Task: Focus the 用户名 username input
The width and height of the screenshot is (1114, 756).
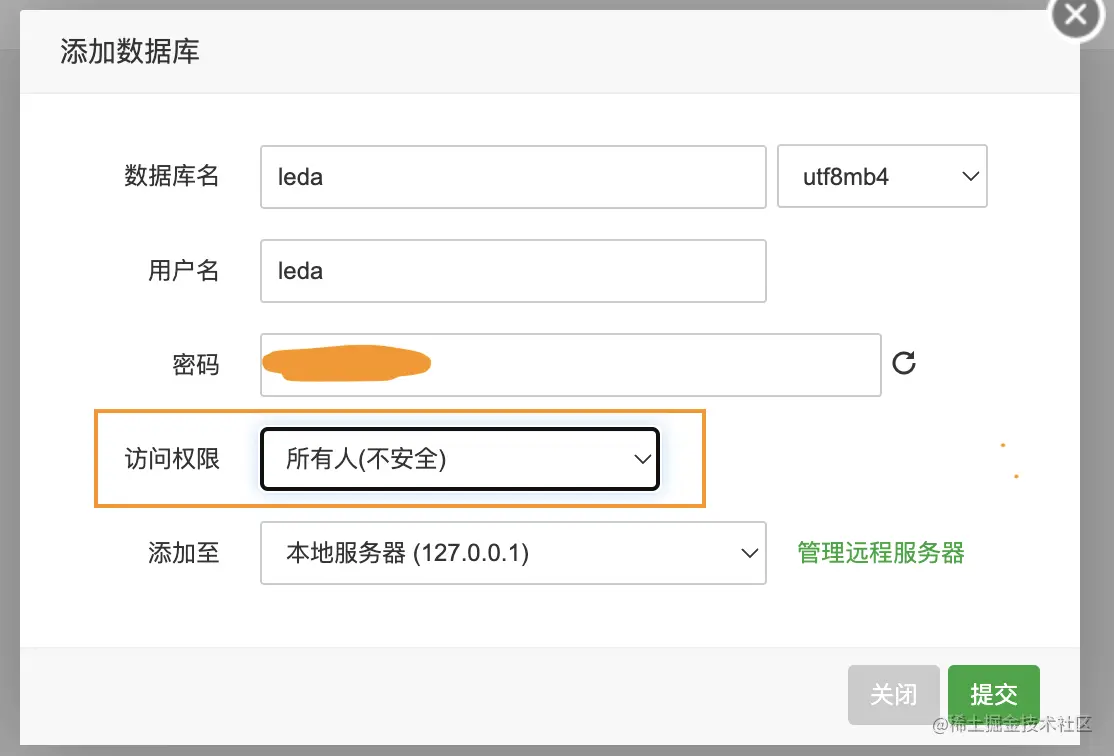Action: 513,270
